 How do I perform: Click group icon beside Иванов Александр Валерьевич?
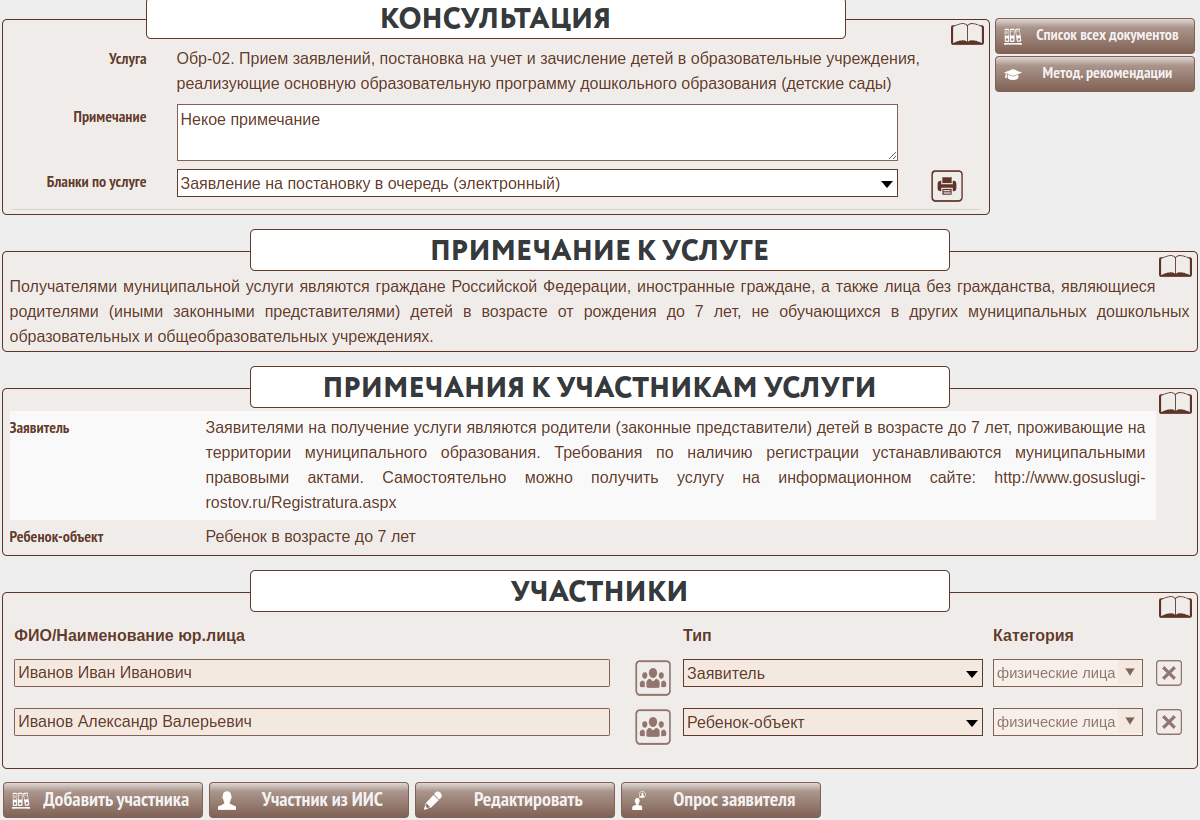pyautogui.click(x=653, y=726)
